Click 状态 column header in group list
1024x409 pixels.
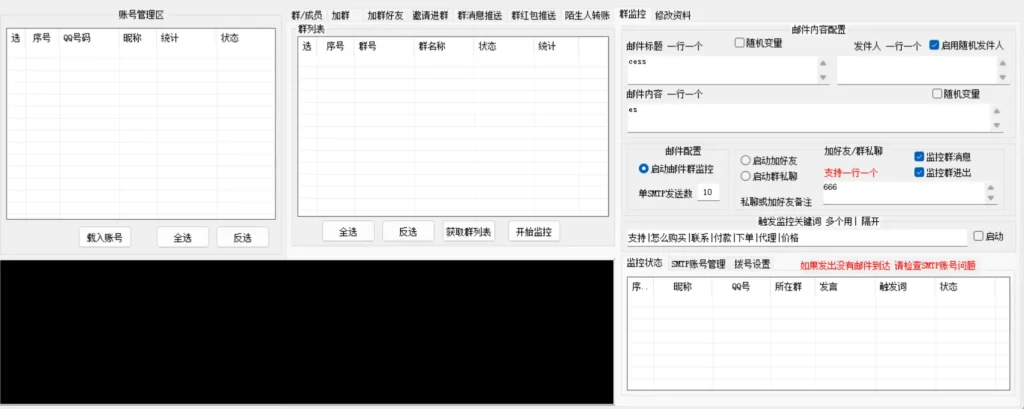pyautogui.click(x=504, y=46)
